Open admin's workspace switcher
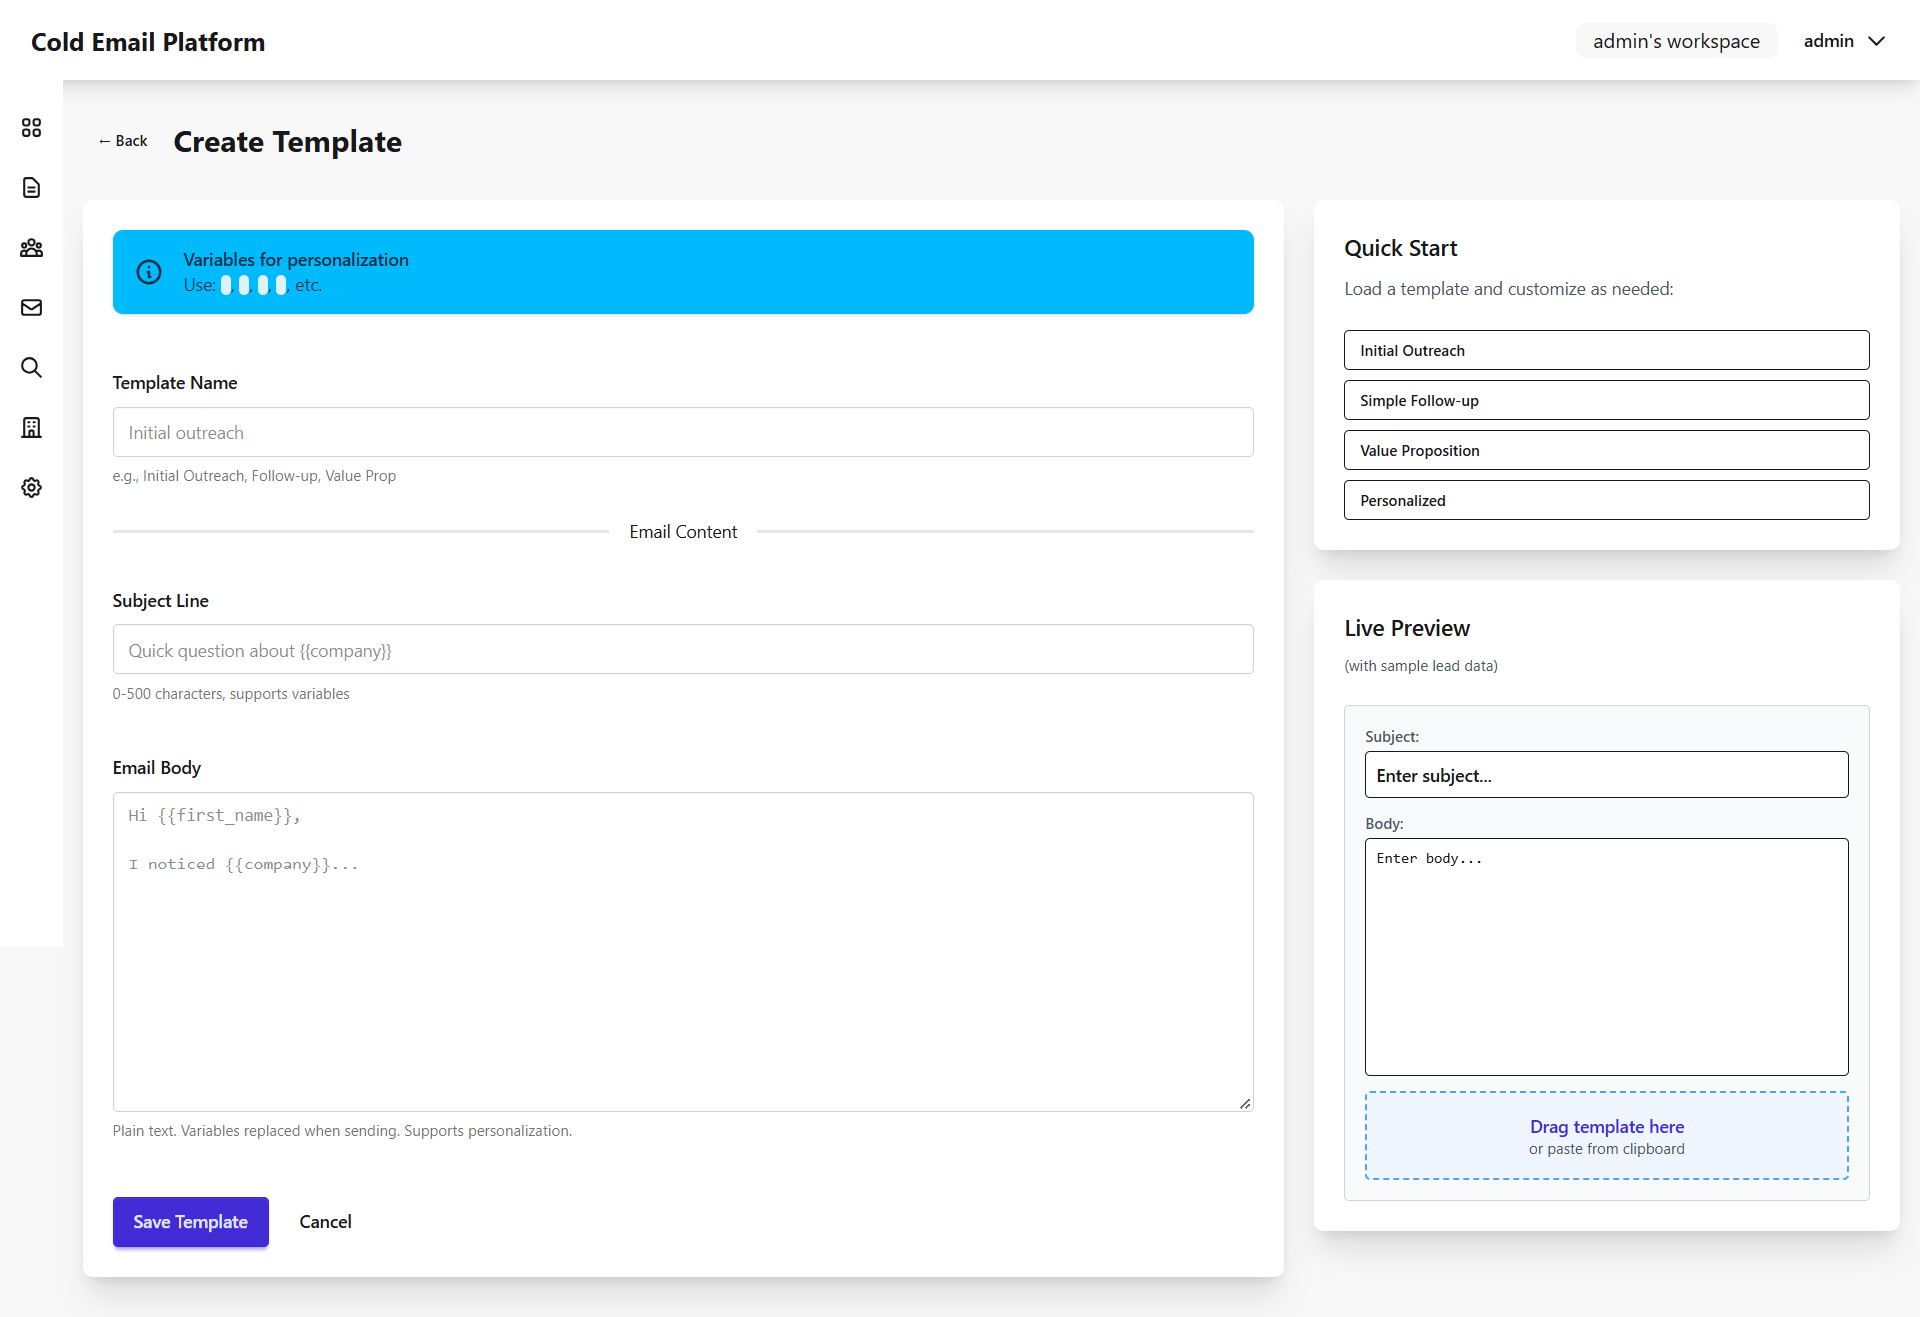Image resolution: width=1920 pixels, height=1317 pixels. point(1676,41)
